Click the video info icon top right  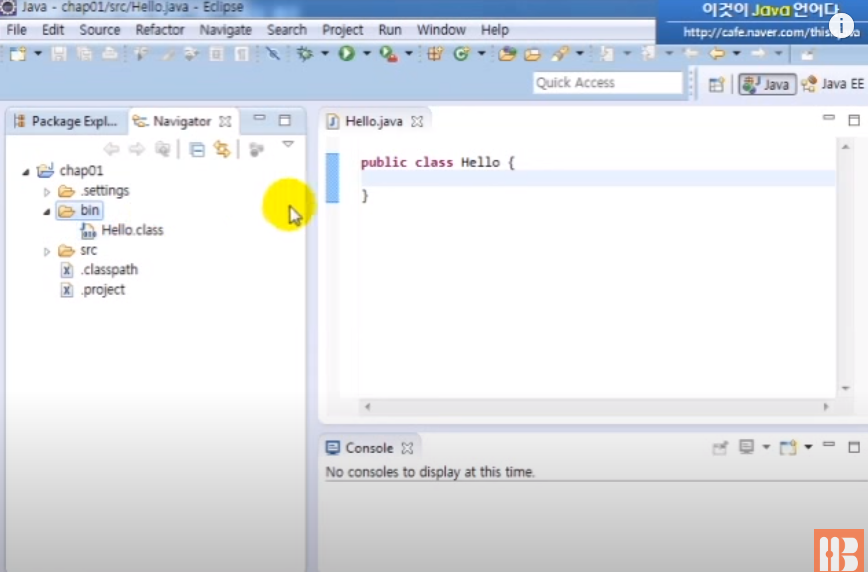(x=841, y=25)
